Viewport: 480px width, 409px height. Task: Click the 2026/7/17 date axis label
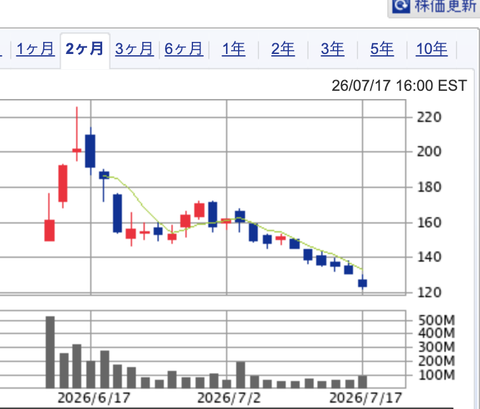point(366,398)
